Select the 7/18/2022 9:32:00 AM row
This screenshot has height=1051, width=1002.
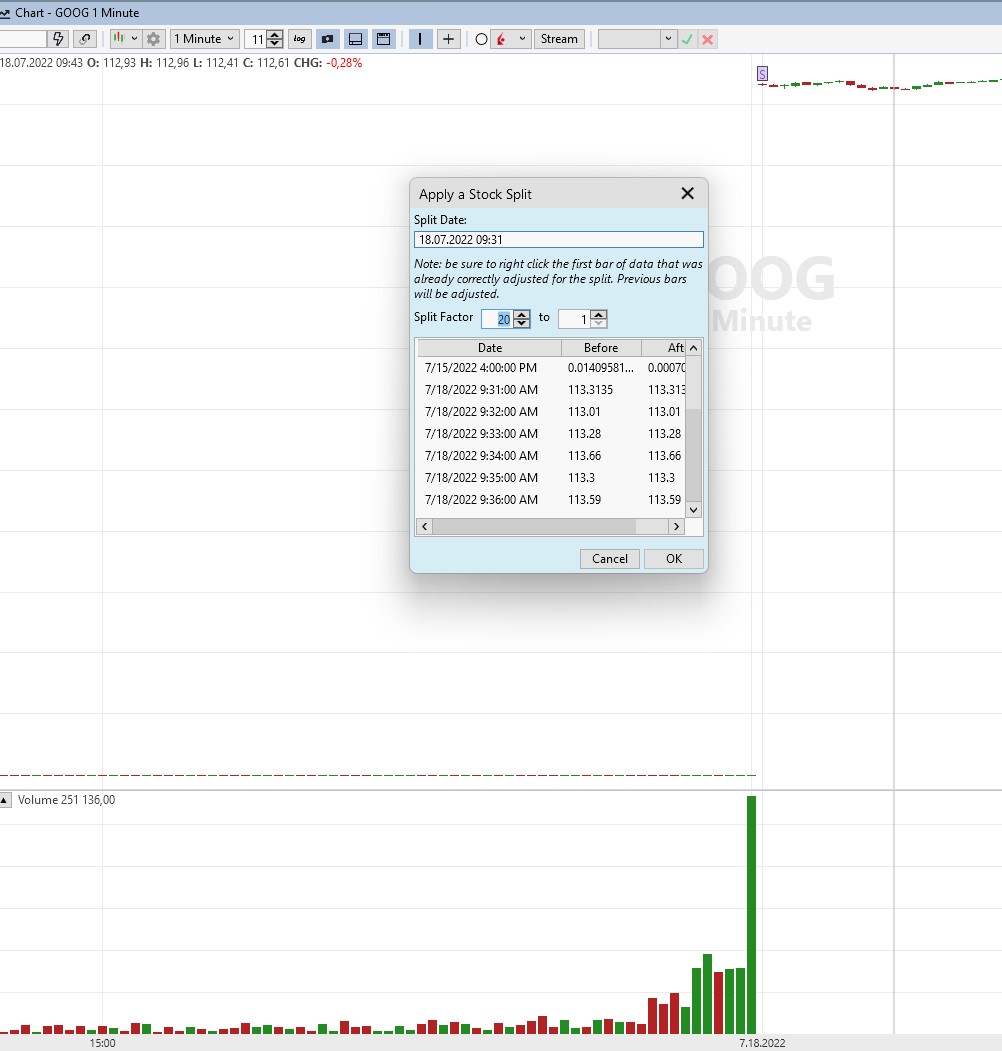pos(551,412)
